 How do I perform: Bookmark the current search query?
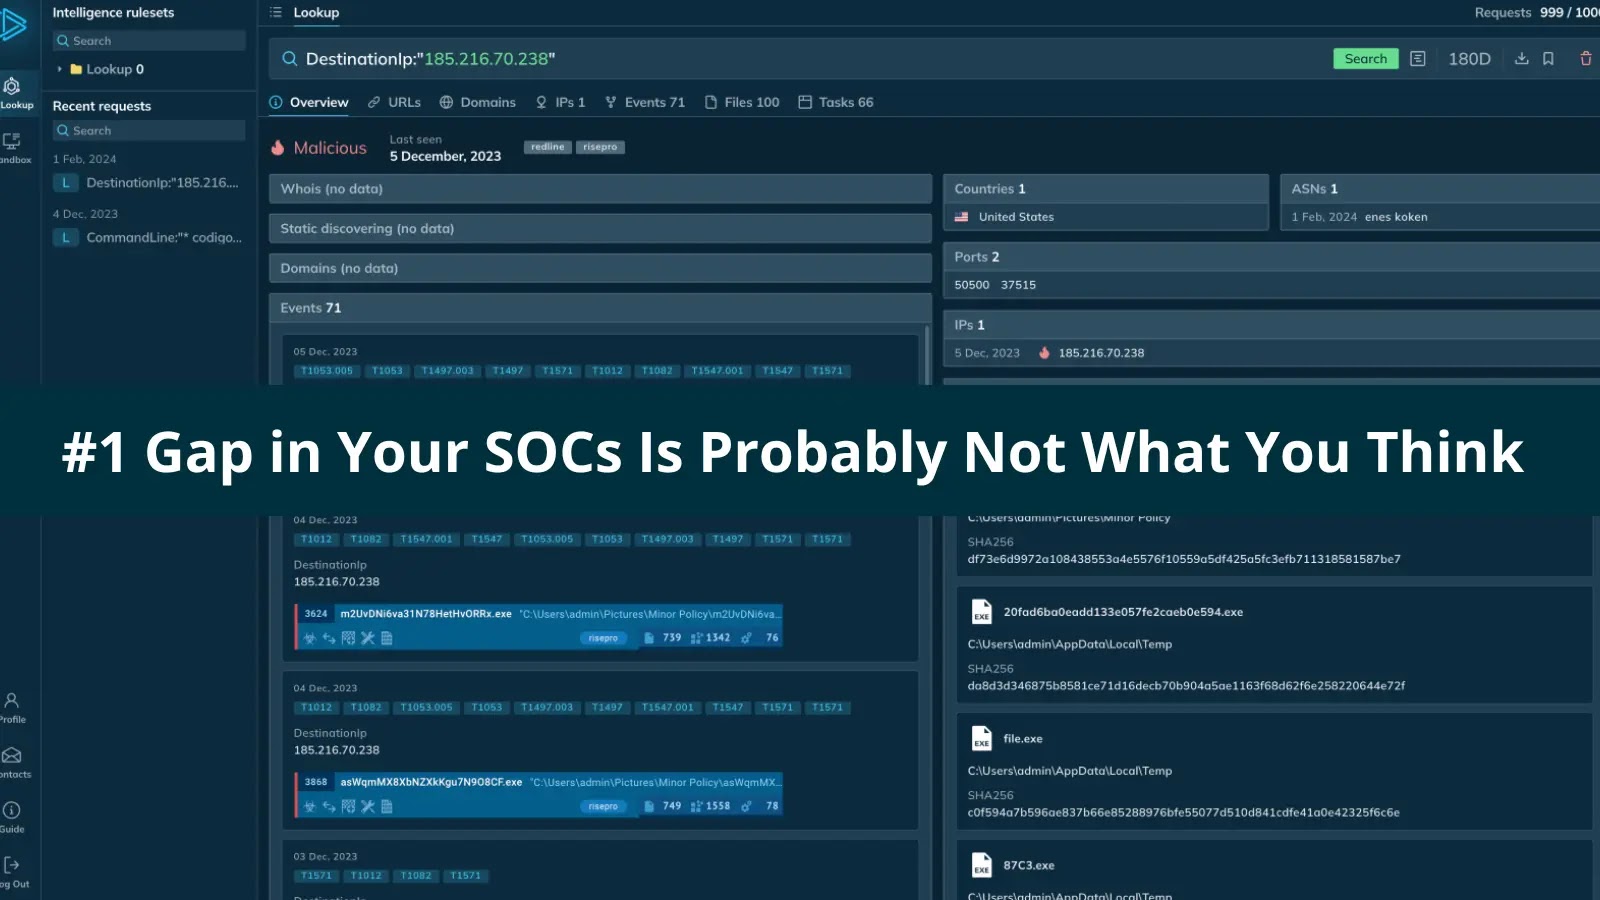(x=1548, y=58)
